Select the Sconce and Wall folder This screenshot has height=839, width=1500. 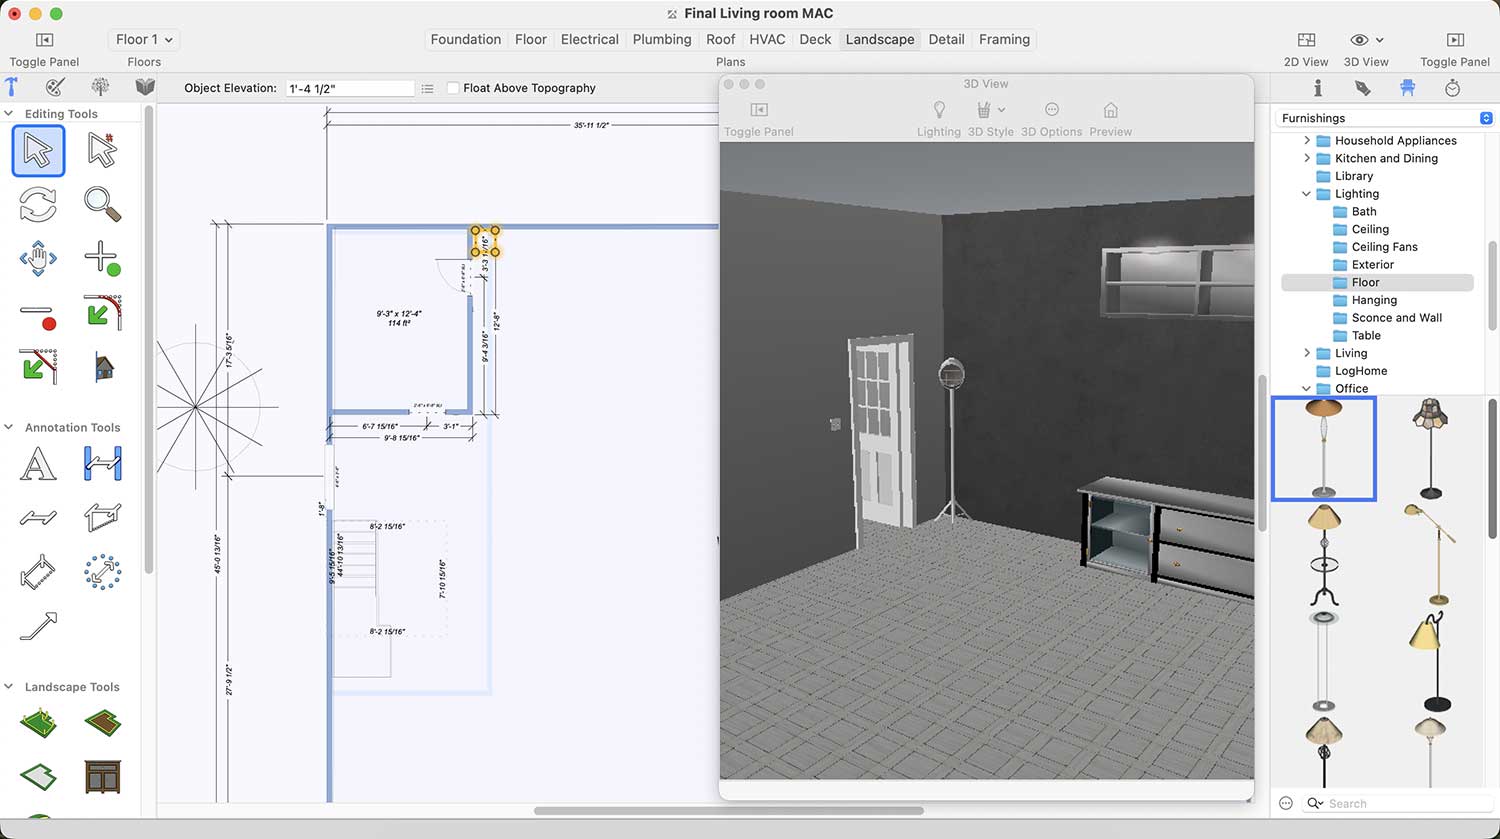click(x=1396, y=318)
